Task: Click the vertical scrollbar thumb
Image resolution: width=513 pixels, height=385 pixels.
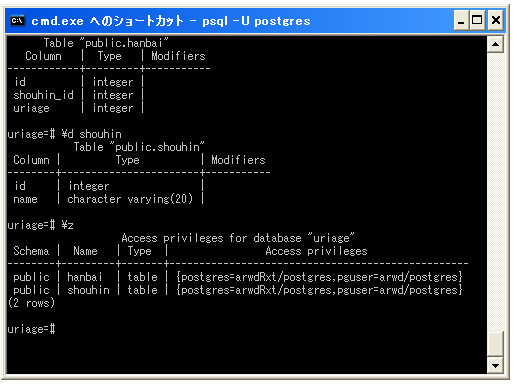Action: coord(495,344)
